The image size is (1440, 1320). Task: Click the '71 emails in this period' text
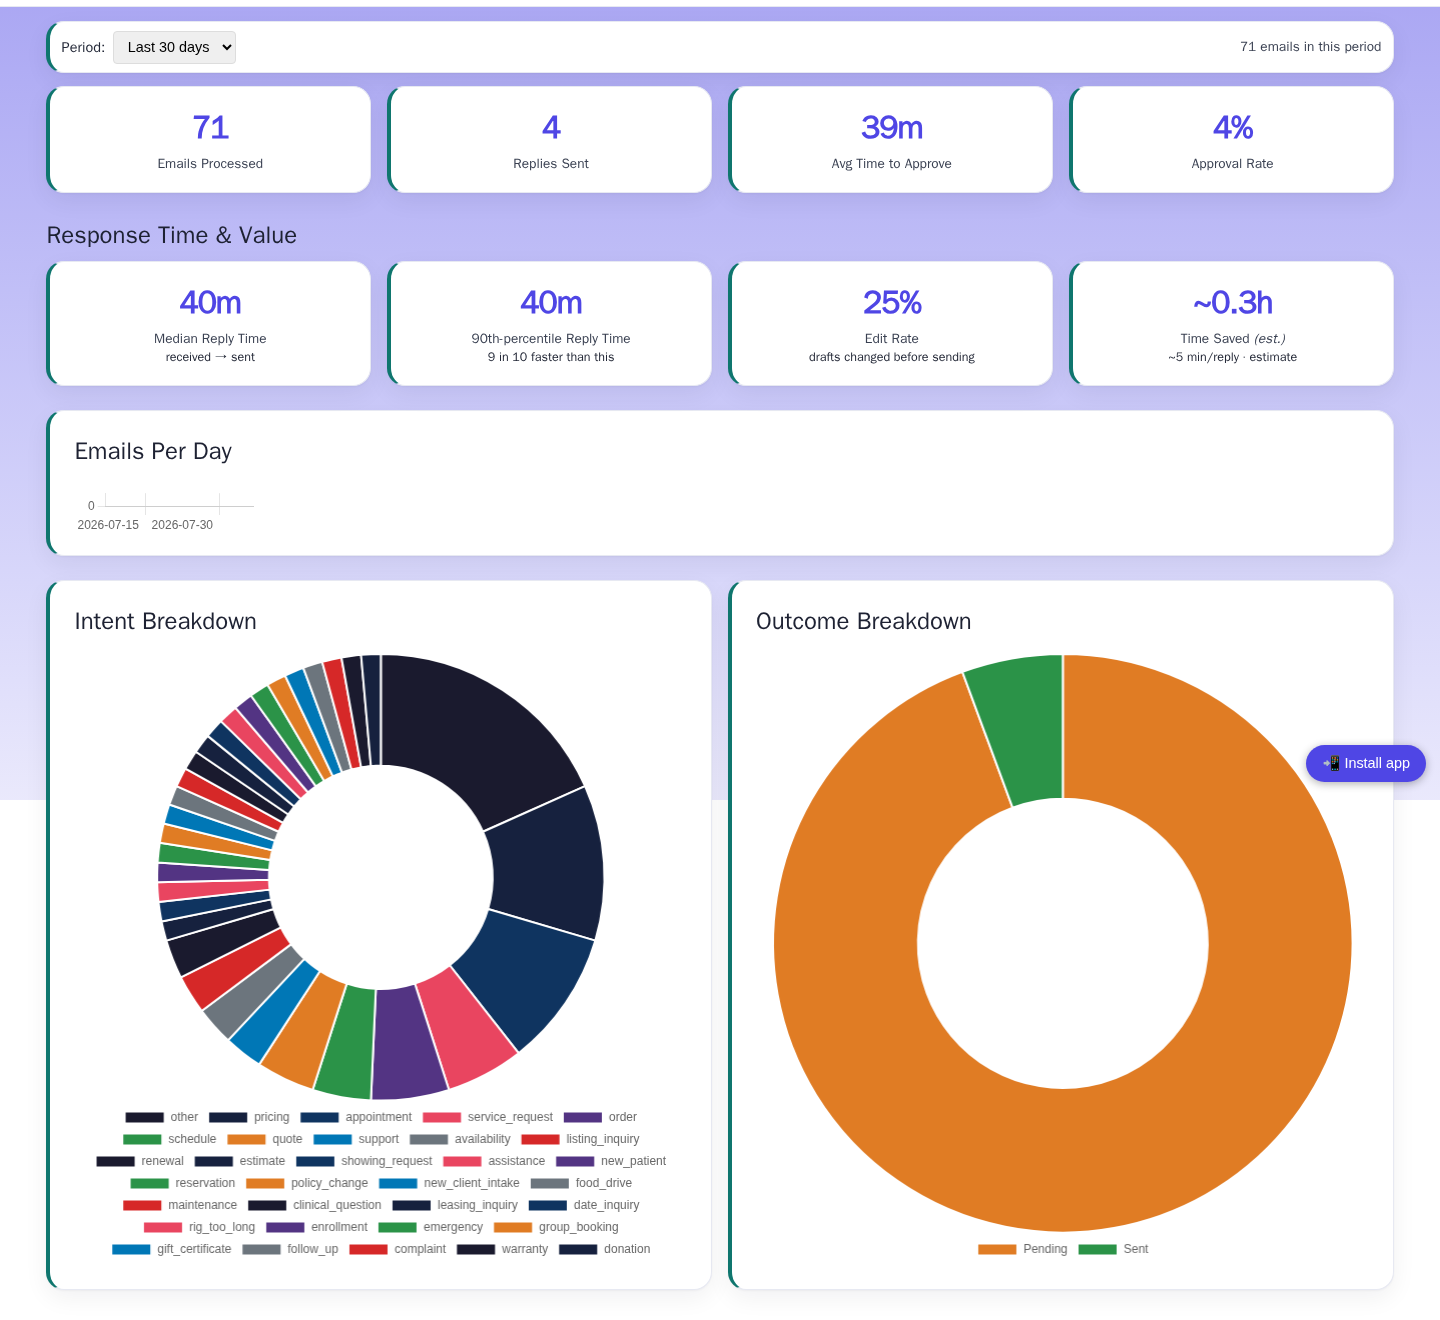[1310, 47]
